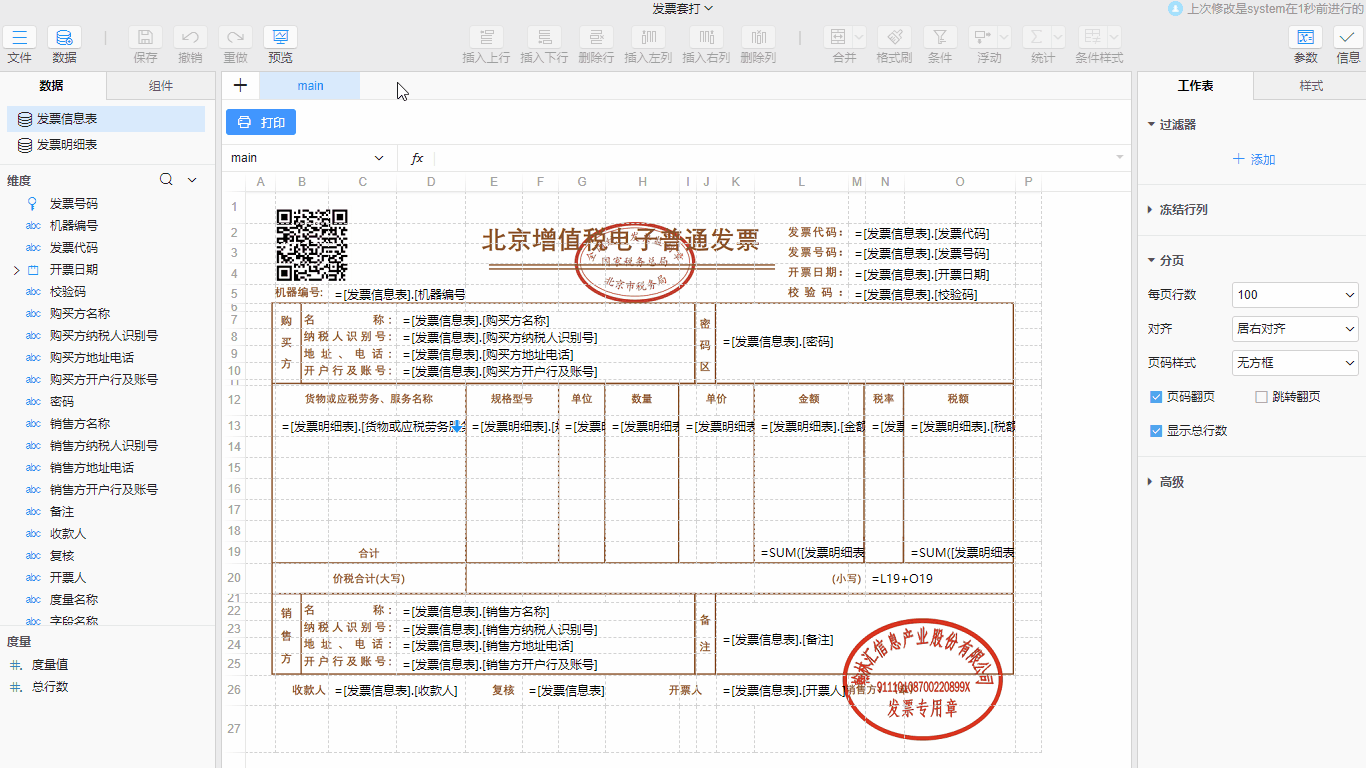Click the fx formula icon
This screenshot has height=768, width=1366.
(417, 158)
